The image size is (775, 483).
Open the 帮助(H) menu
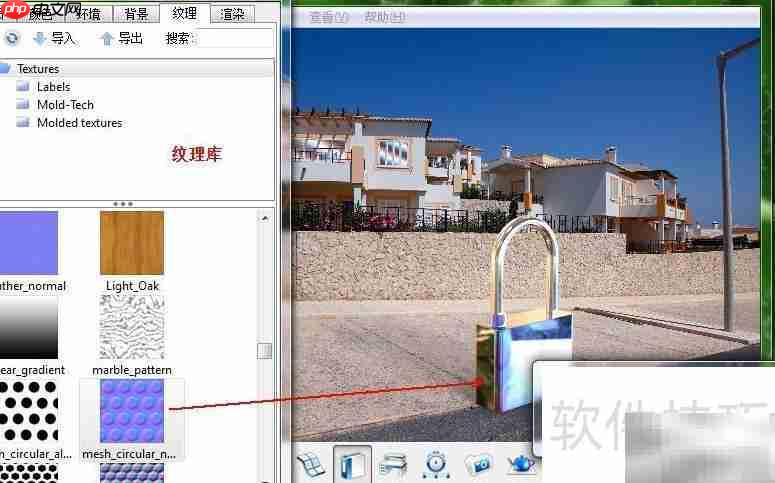(x=385, y=17)
